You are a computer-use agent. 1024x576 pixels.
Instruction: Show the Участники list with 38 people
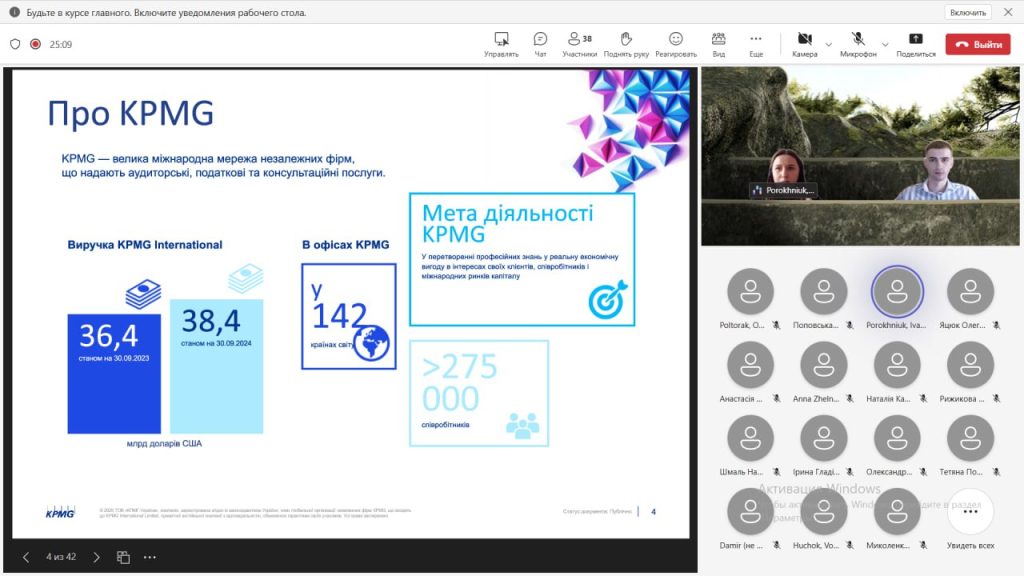(579, 44)
